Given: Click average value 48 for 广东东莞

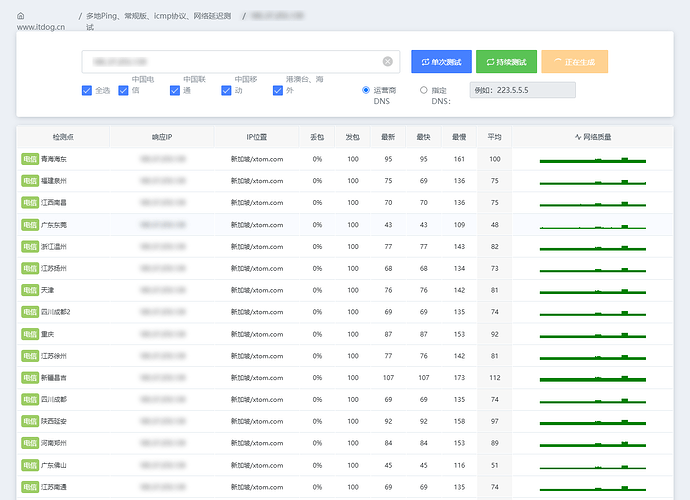Looking at the screenshot, I should tap(495, 225).
